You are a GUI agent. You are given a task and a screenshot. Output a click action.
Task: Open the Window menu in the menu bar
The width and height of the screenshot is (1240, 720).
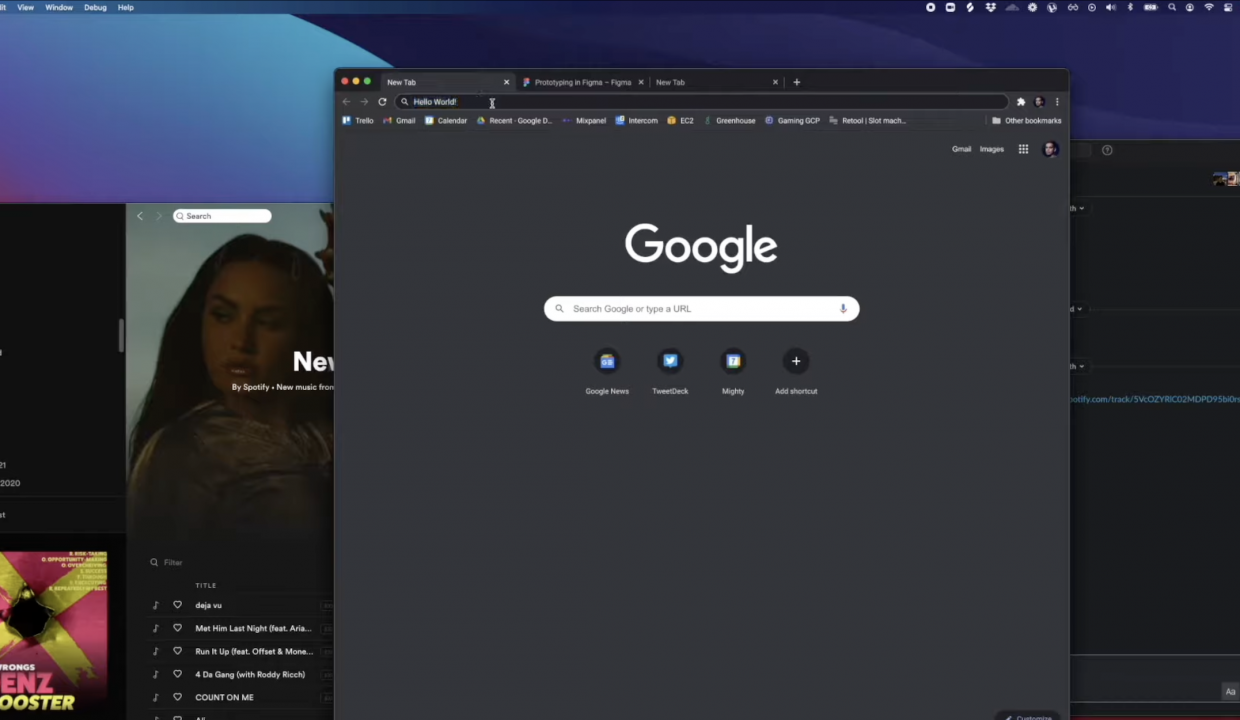point(59,7)
